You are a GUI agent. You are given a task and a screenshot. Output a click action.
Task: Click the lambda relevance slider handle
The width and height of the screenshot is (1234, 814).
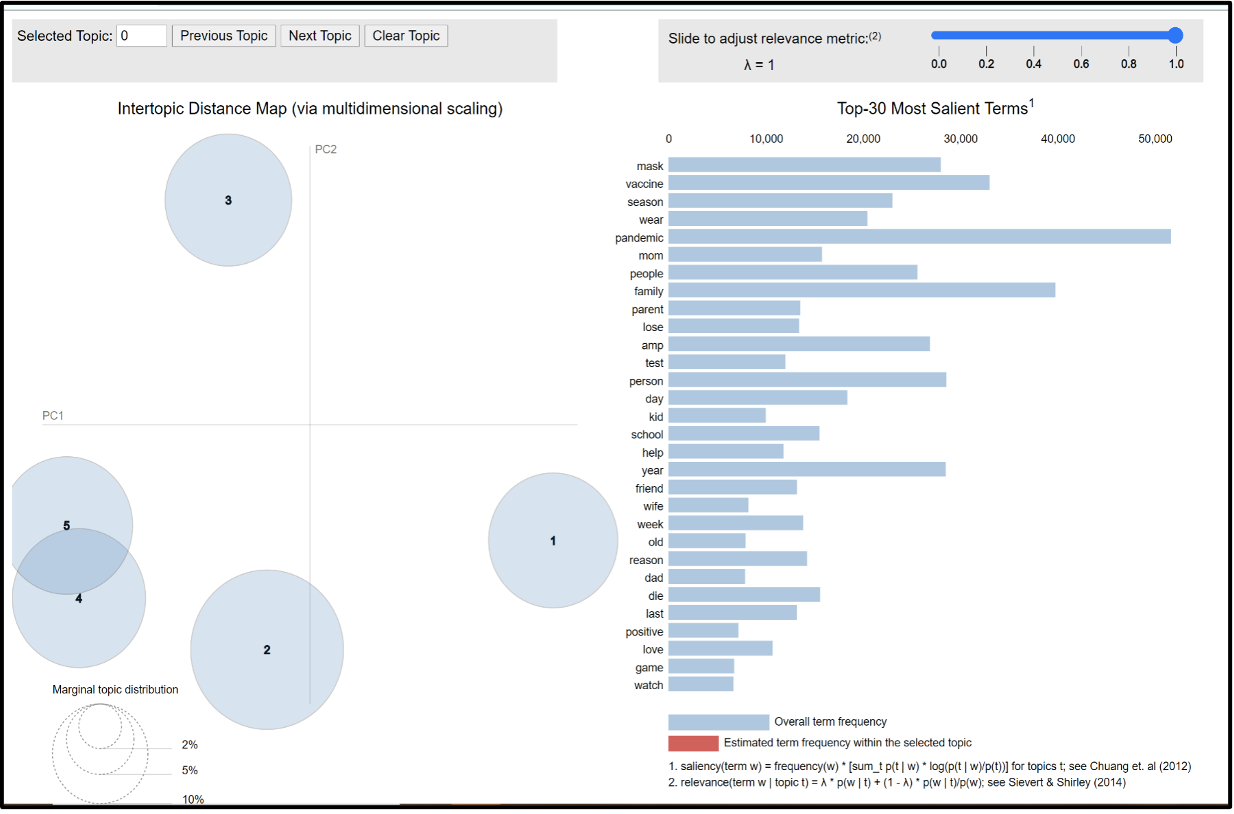click(1175, 35)
